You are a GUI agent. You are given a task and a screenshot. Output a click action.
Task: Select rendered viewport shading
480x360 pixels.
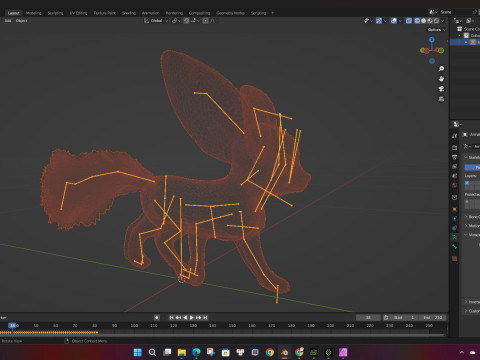pos(436,21)
